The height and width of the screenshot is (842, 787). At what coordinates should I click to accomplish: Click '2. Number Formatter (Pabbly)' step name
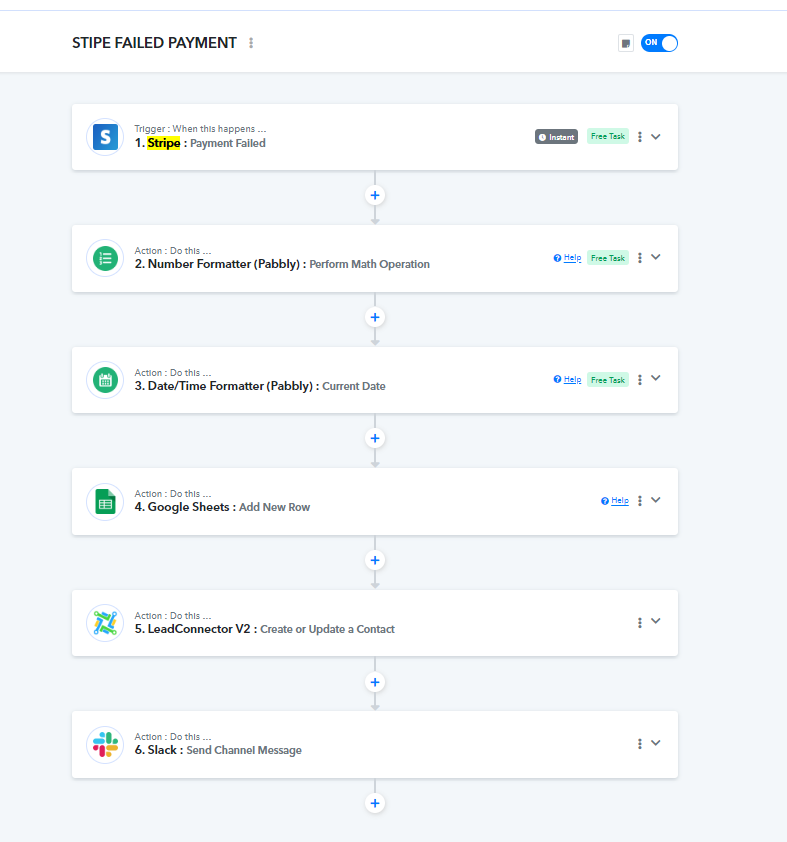(217, 264)
